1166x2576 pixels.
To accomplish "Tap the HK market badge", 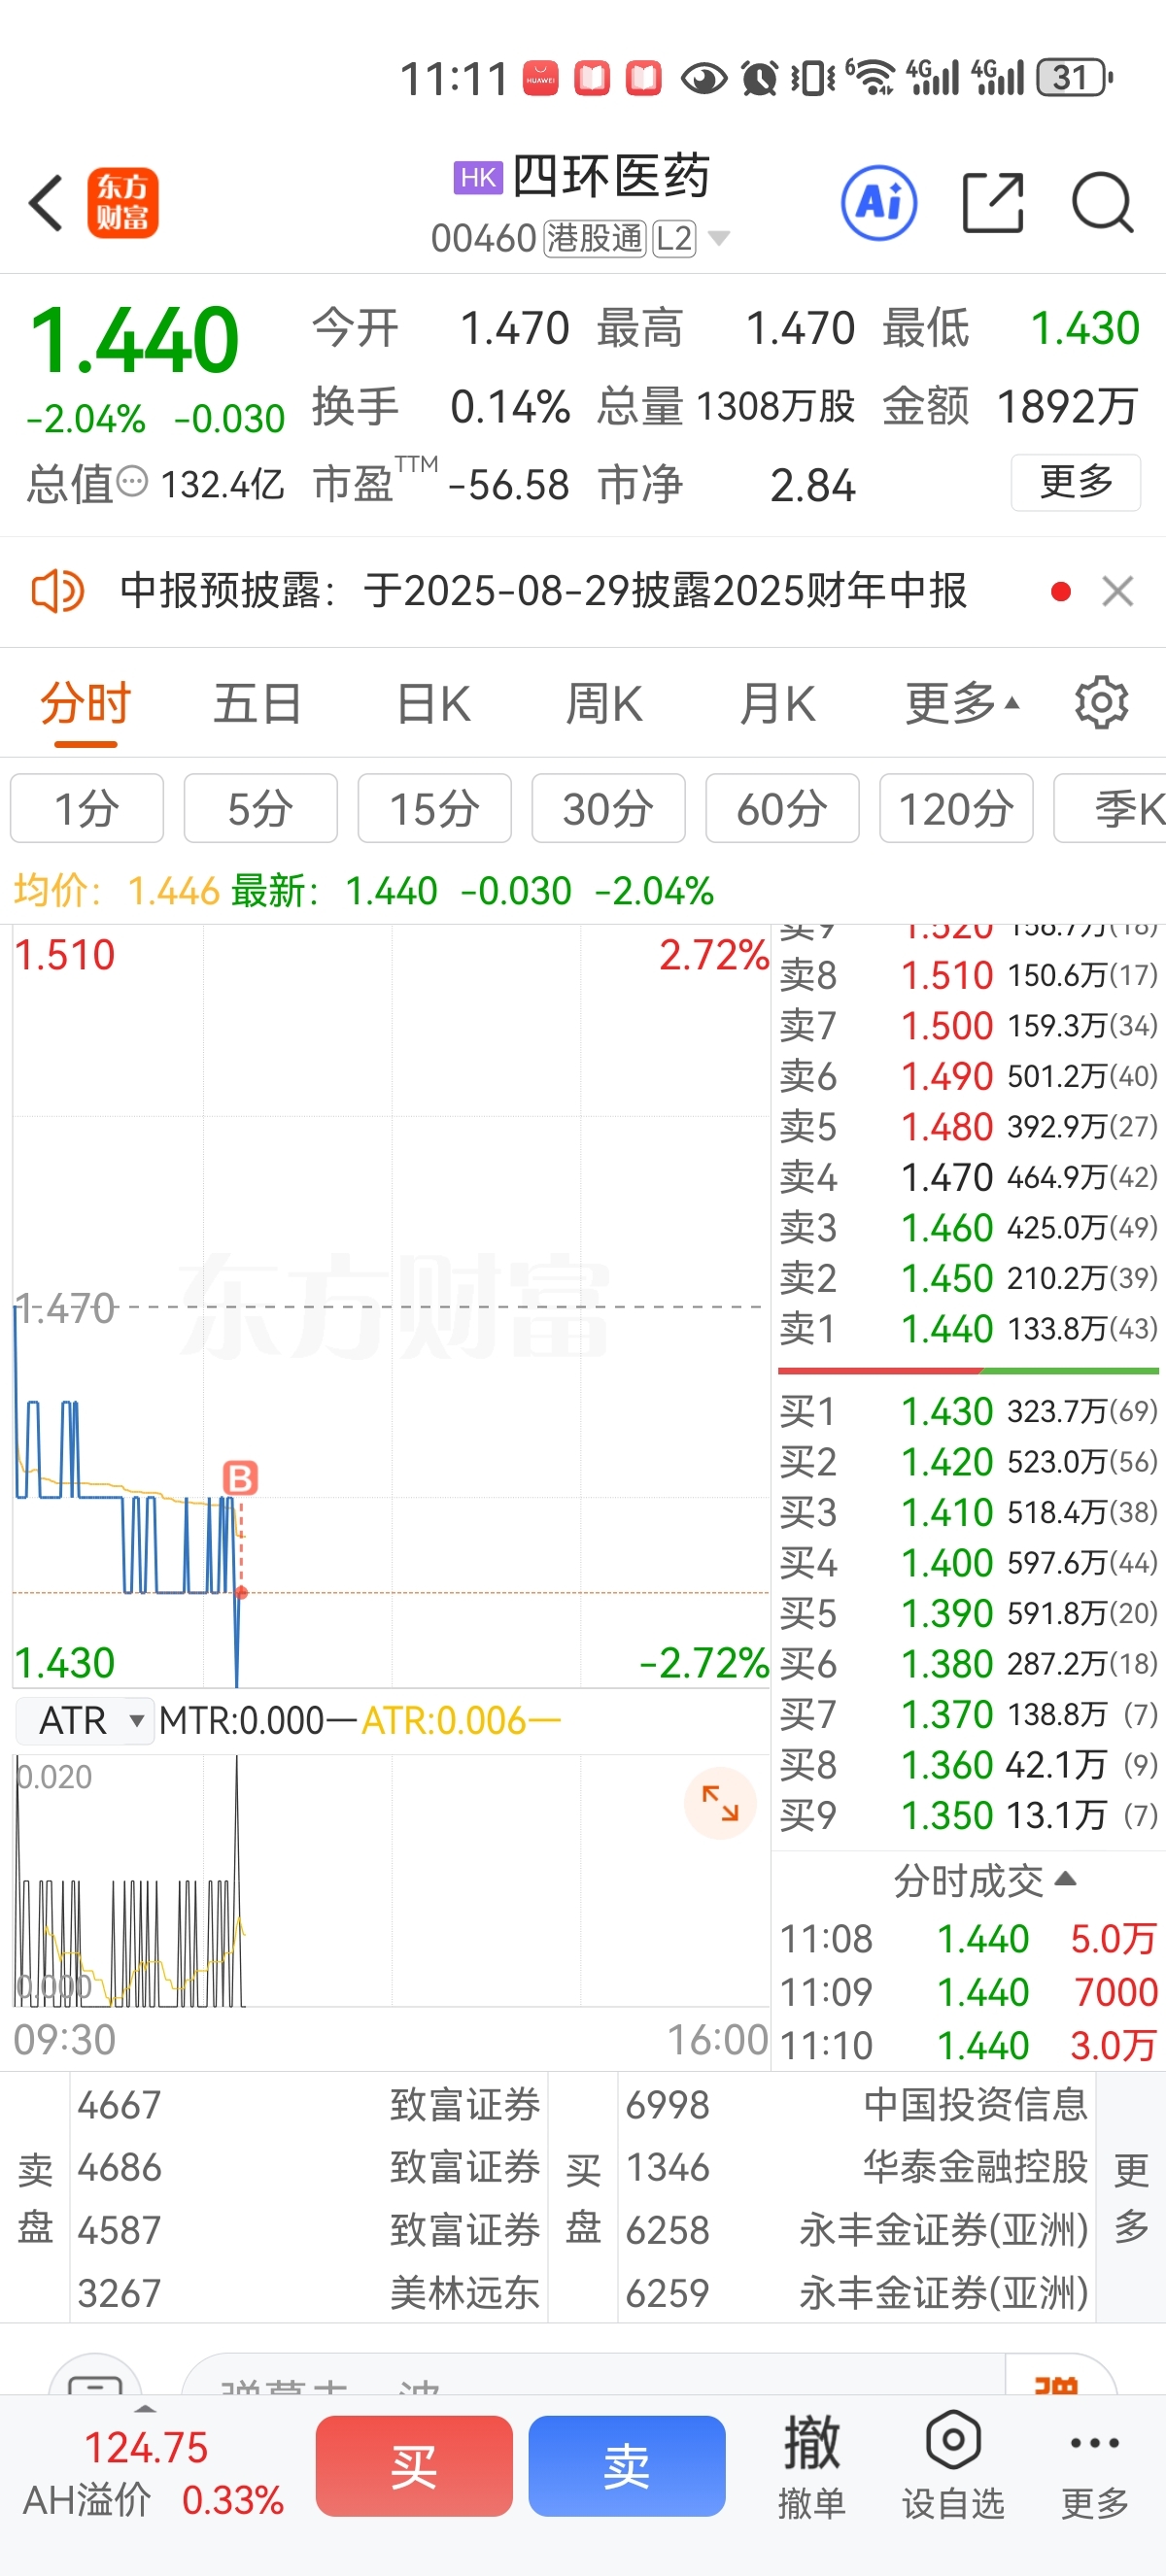I will pyautogui.click(x=478, y=177).
